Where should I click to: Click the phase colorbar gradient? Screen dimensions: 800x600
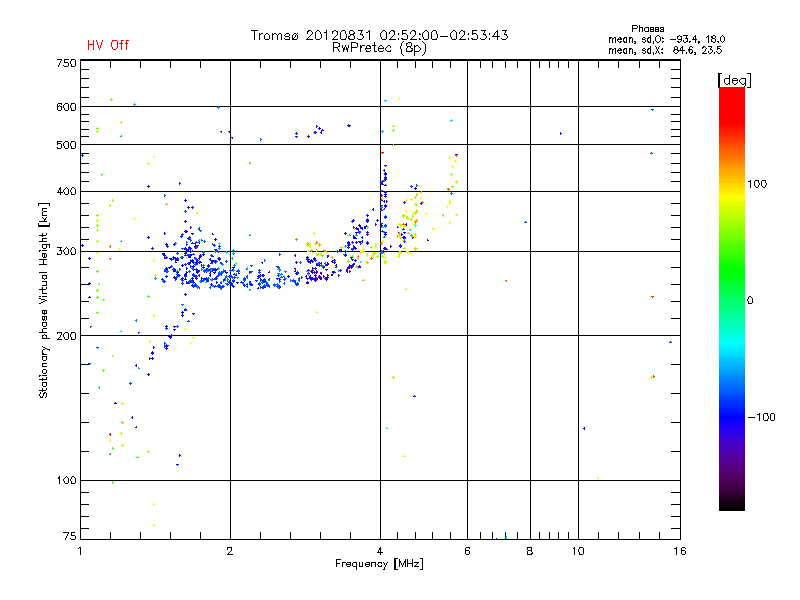732,298
